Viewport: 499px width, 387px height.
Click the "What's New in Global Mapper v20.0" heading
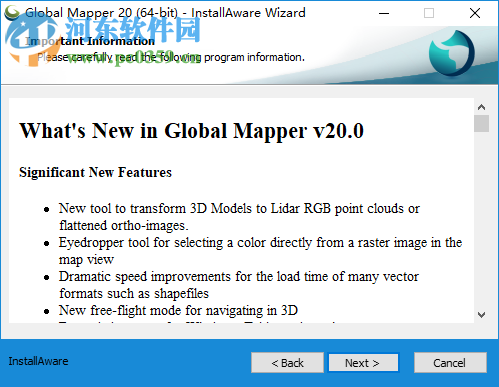(191, 130)
